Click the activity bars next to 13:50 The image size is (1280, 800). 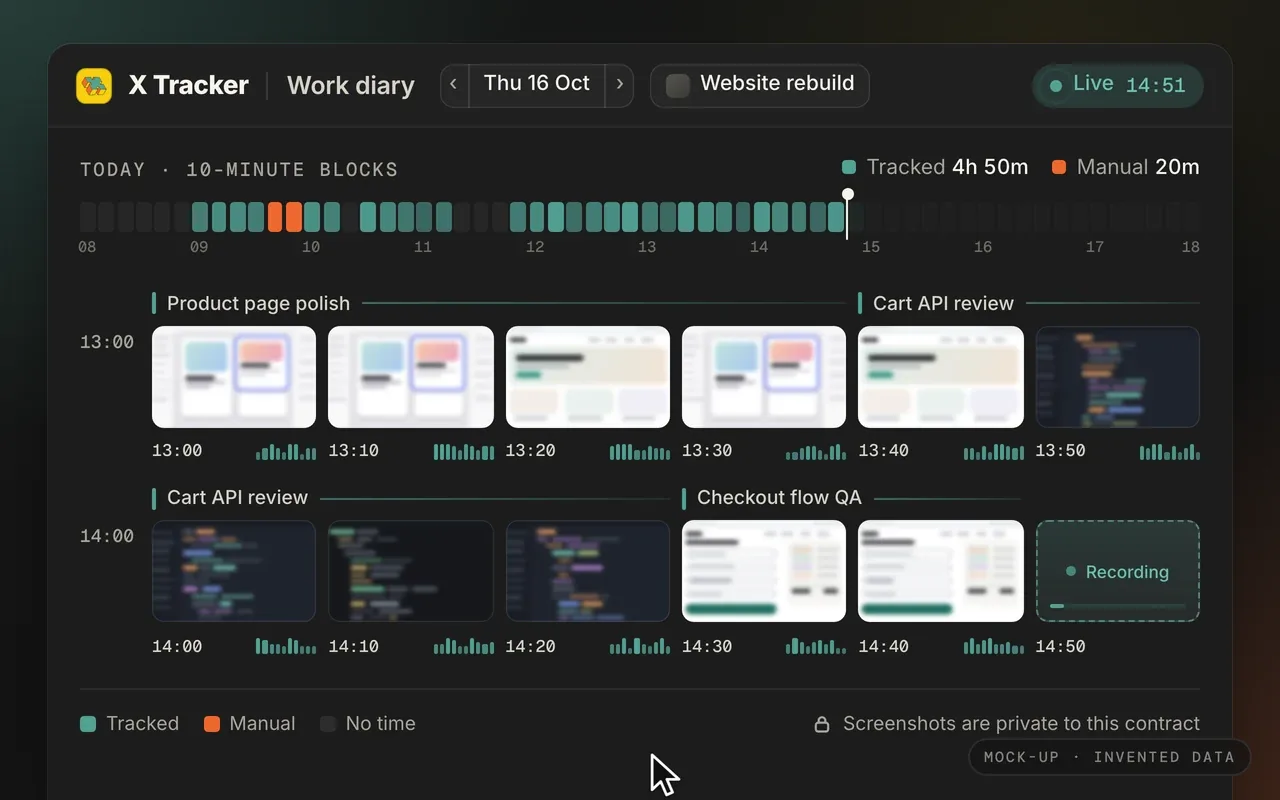click(x=1170, y=451)
